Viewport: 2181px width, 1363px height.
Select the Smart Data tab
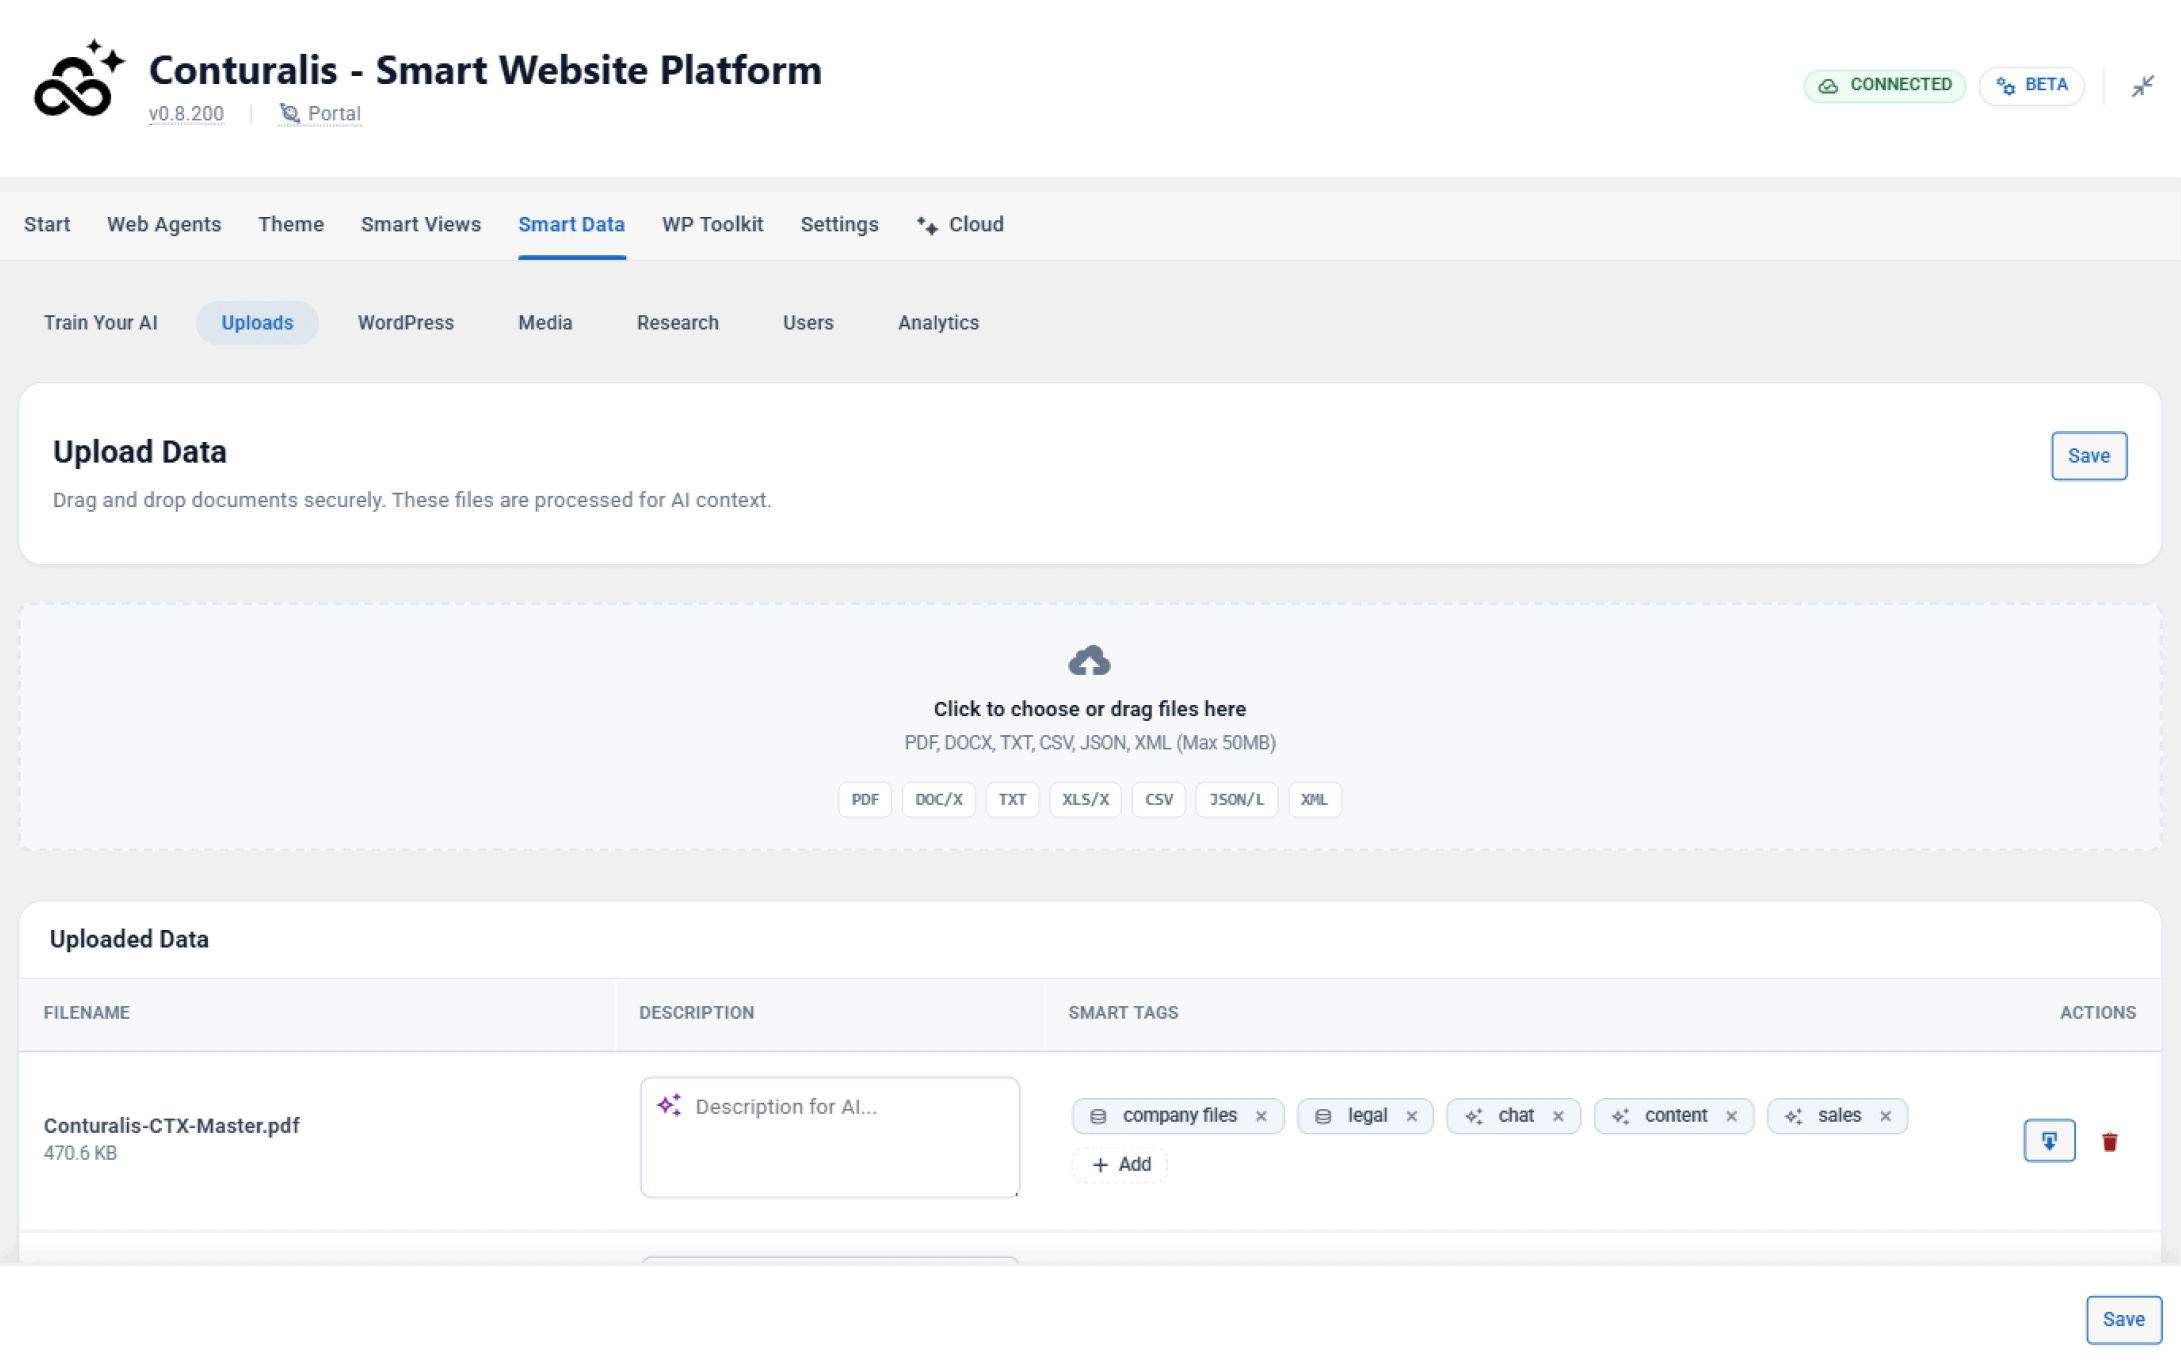(x=571, y=224)
